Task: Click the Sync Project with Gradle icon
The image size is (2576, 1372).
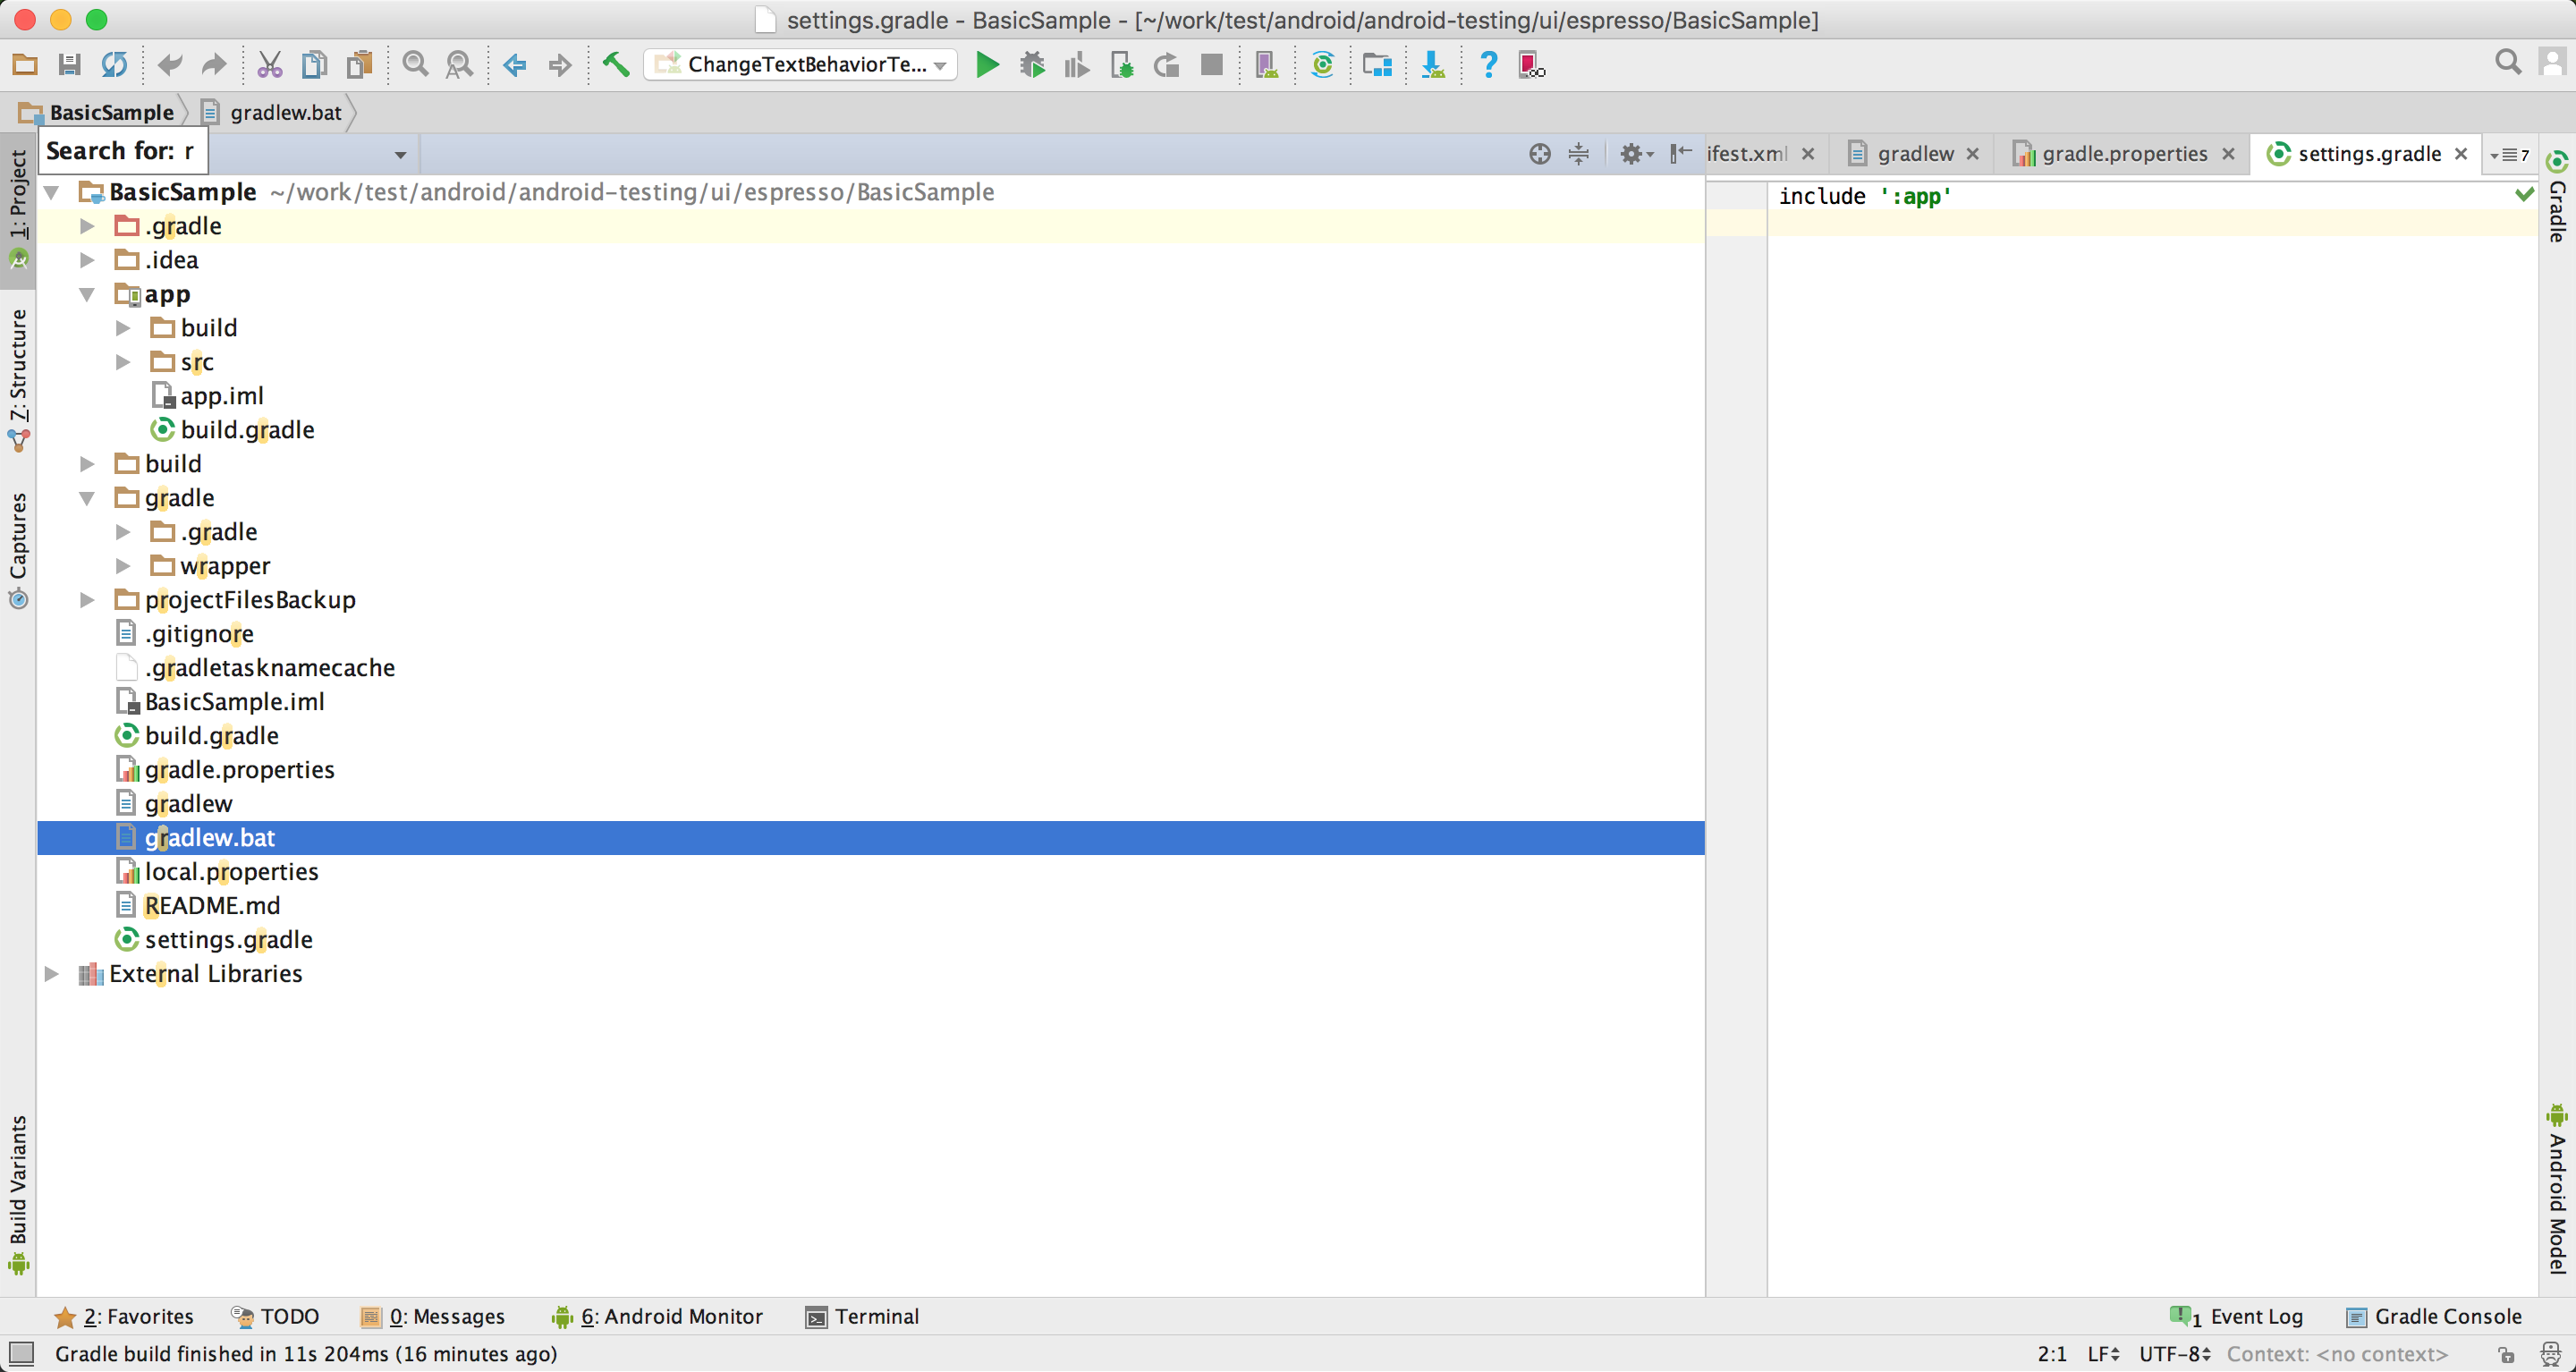Action: tap(1322, 65)
